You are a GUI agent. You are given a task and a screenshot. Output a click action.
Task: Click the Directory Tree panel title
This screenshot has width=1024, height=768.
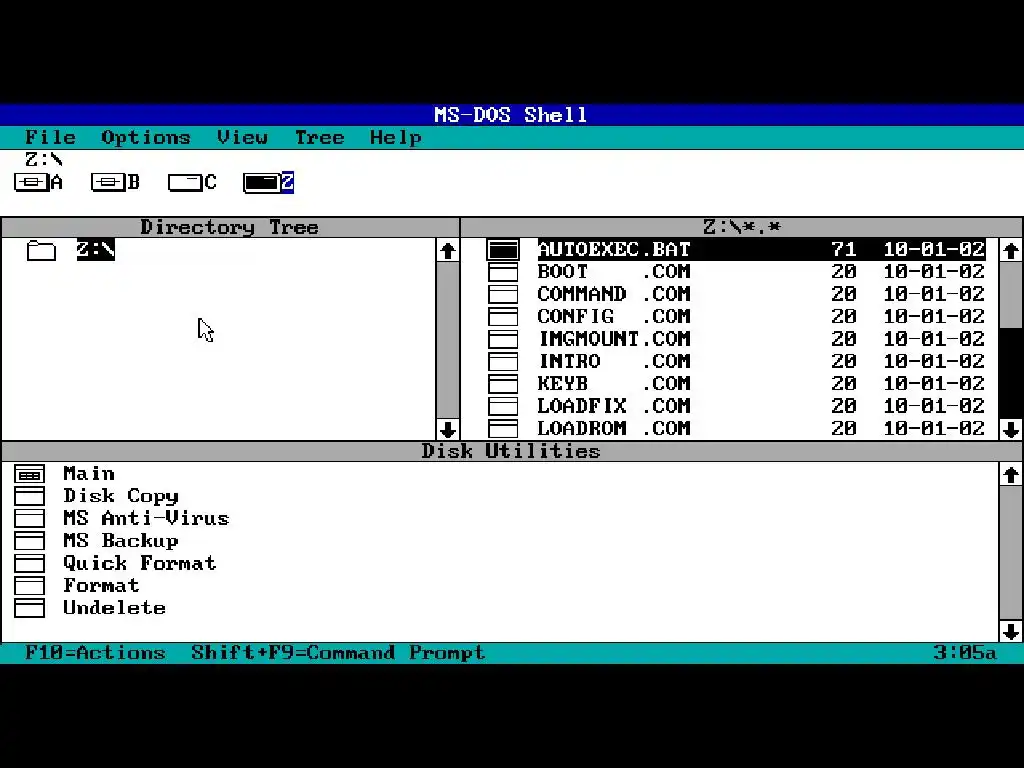point(230,227)
